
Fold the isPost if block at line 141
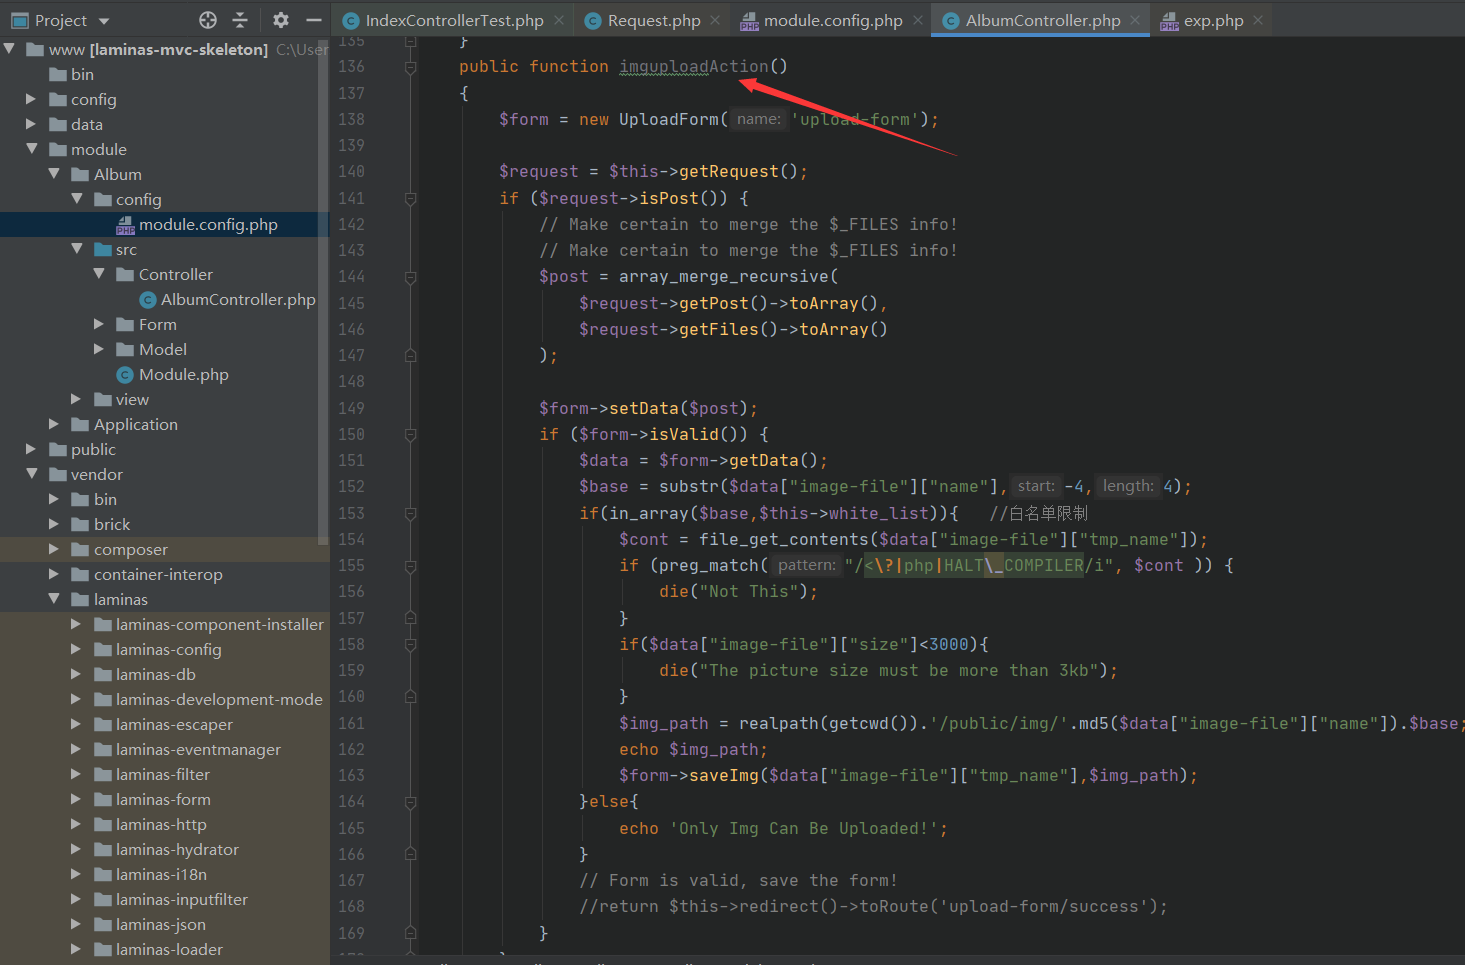coord(410,199)
